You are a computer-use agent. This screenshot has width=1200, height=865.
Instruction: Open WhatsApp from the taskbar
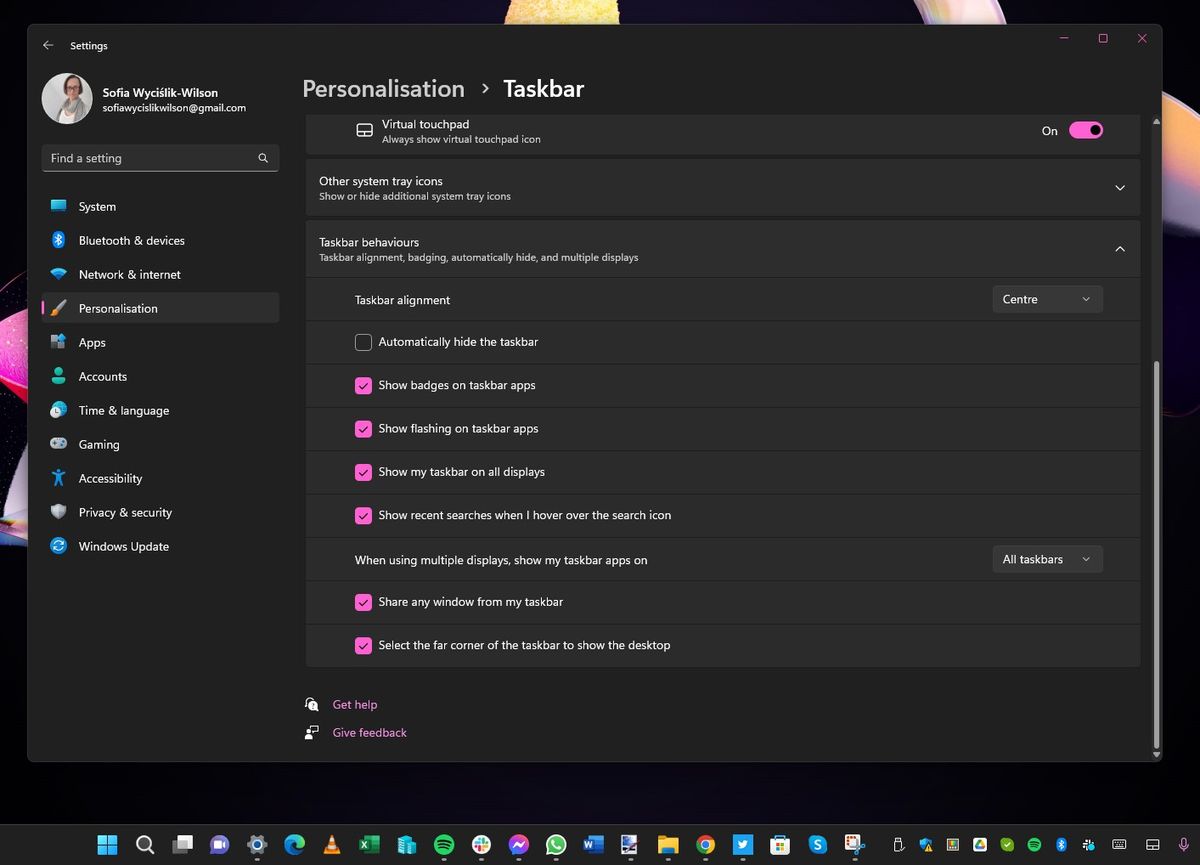pos(555,845)
